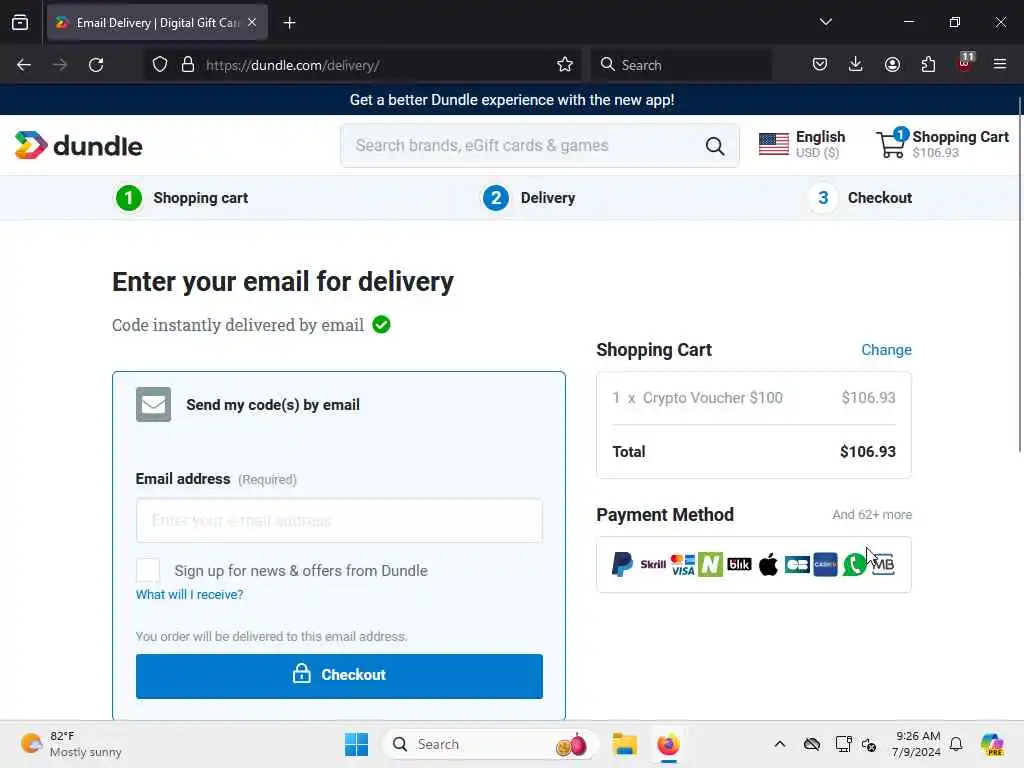Click the tracking protection shield icon
Viewport: 1024px width, 768px height.
[160, 65]
